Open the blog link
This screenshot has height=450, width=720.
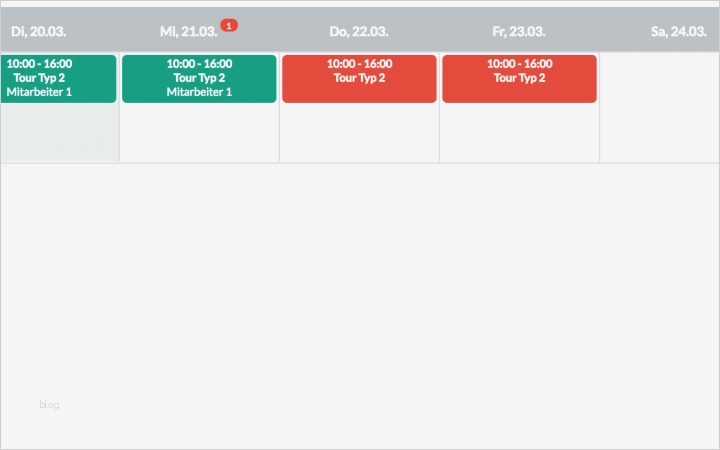[x=50, y=405]
